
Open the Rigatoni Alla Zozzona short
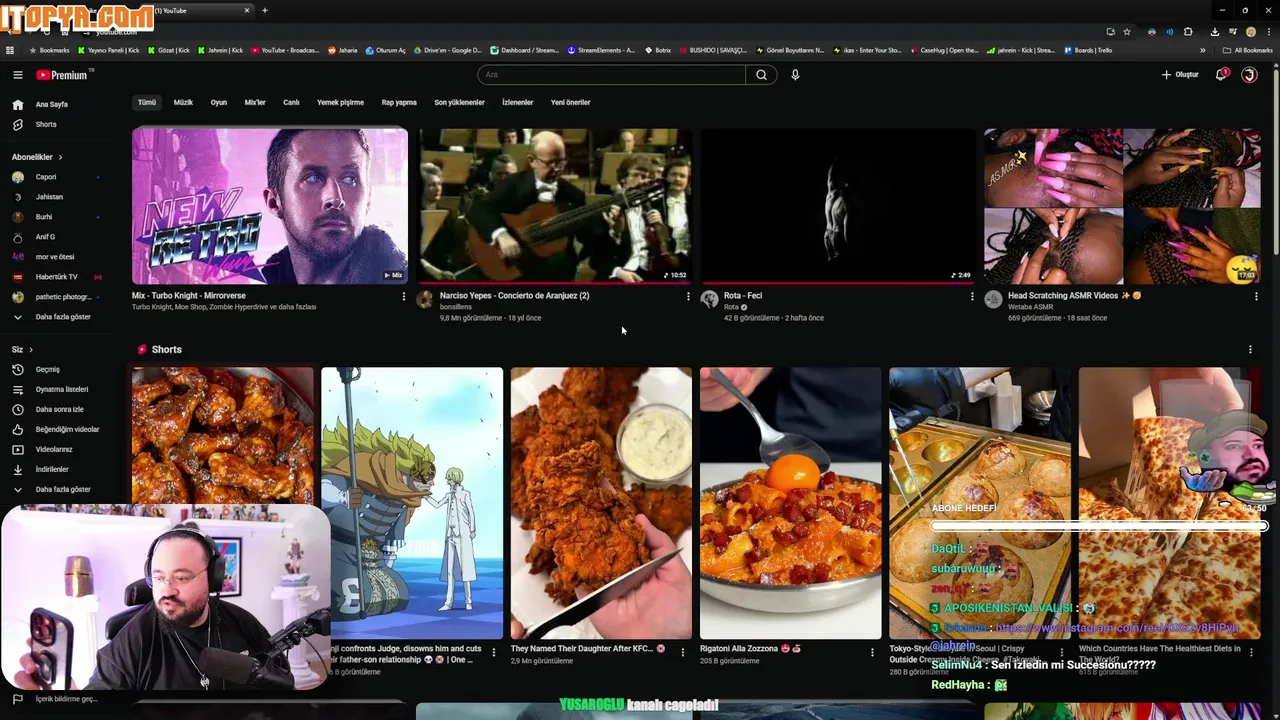[790, 503]
